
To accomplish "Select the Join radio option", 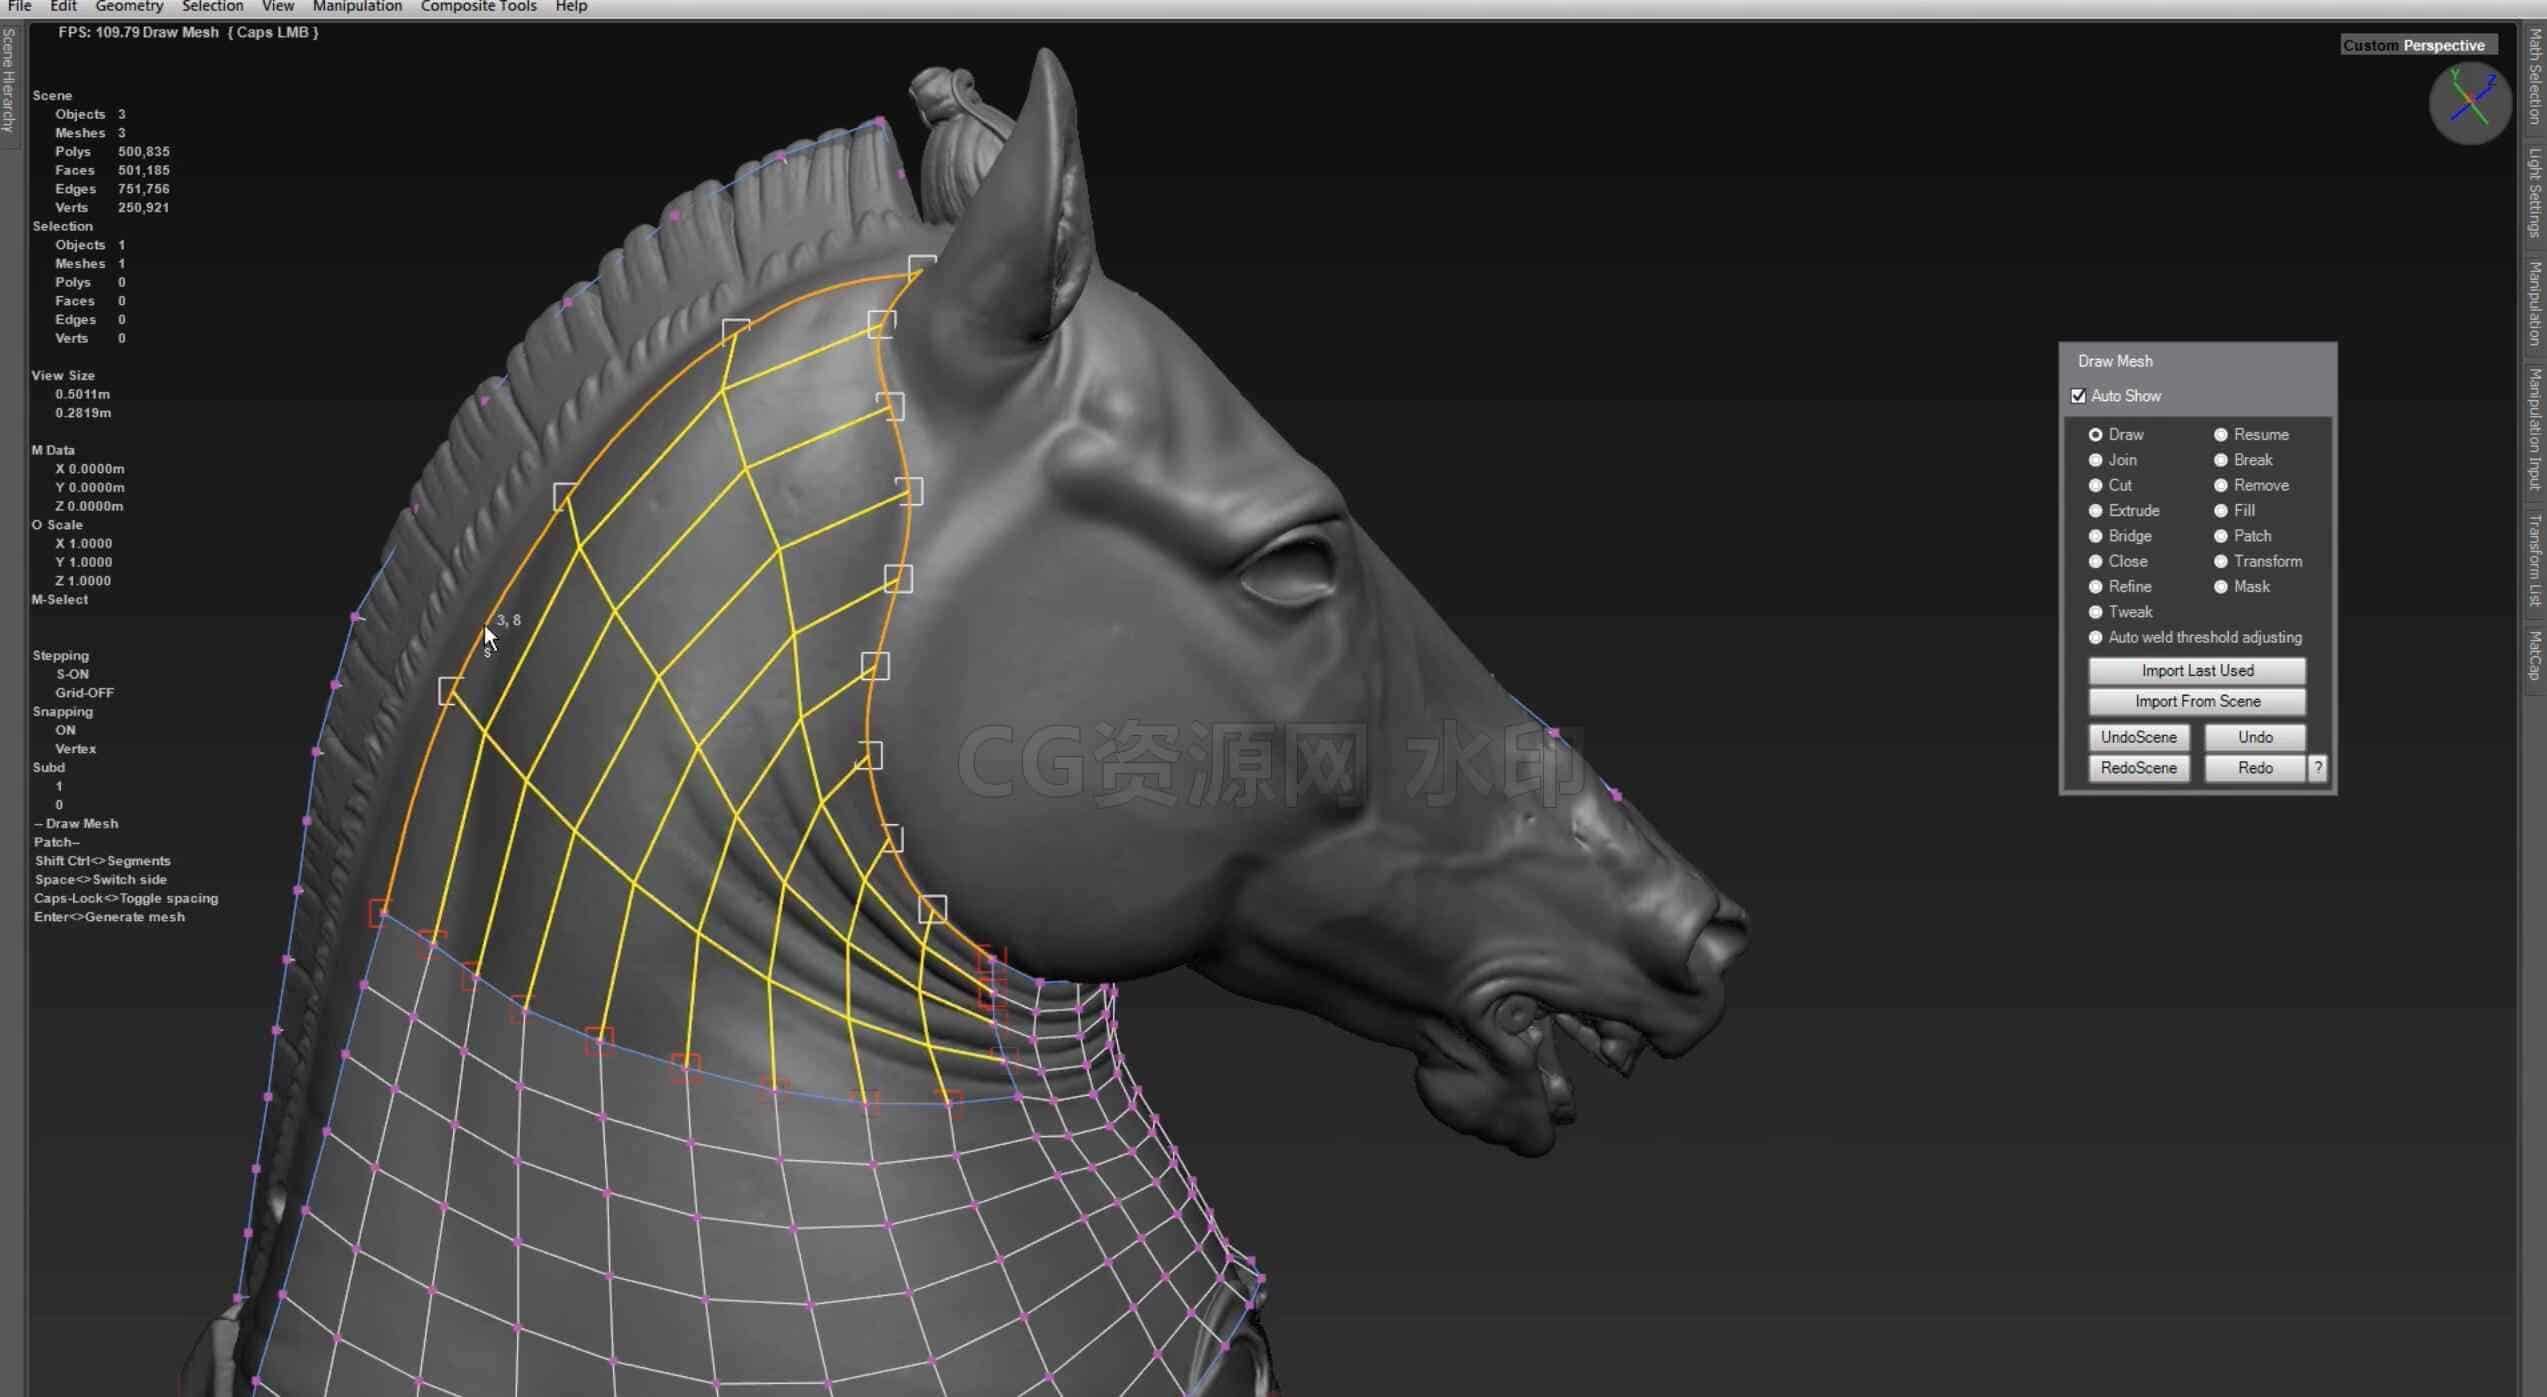I will point(2095,460).
